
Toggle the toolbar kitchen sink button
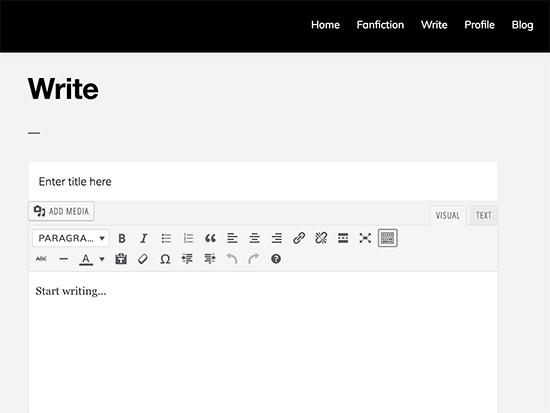pyautogui.click(x=388, y=238)
